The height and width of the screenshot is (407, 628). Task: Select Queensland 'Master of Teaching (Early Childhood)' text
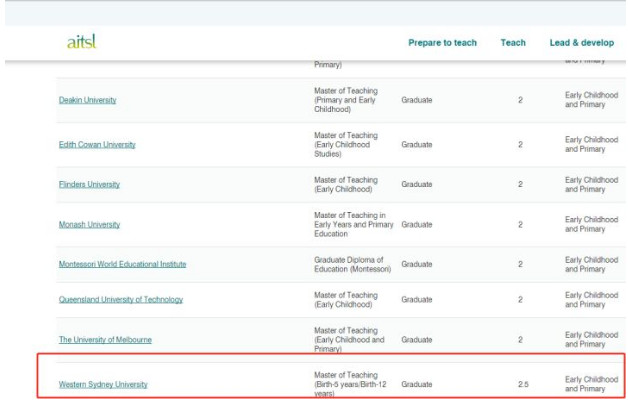coord(346,300)
